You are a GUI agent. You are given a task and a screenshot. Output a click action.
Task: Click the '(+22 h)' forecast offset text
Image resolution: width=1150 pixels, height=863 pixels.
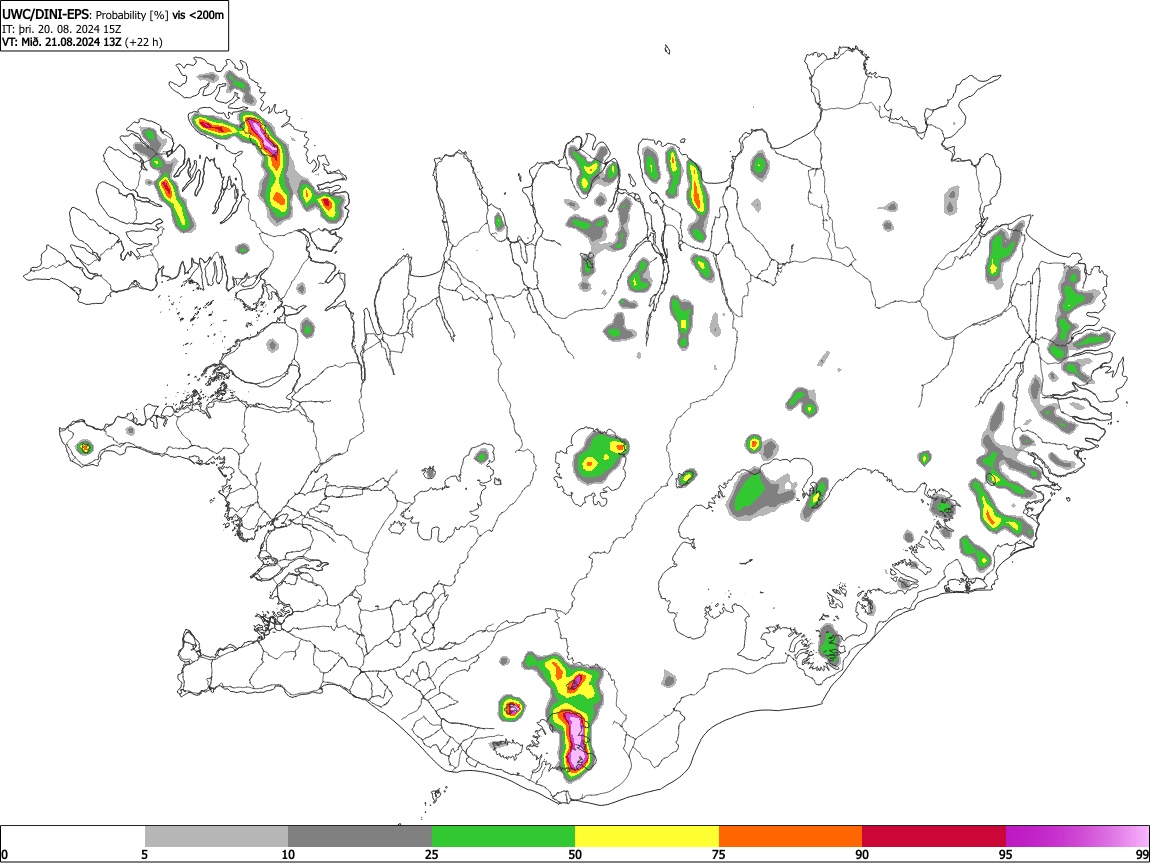(x=144, y=42)
